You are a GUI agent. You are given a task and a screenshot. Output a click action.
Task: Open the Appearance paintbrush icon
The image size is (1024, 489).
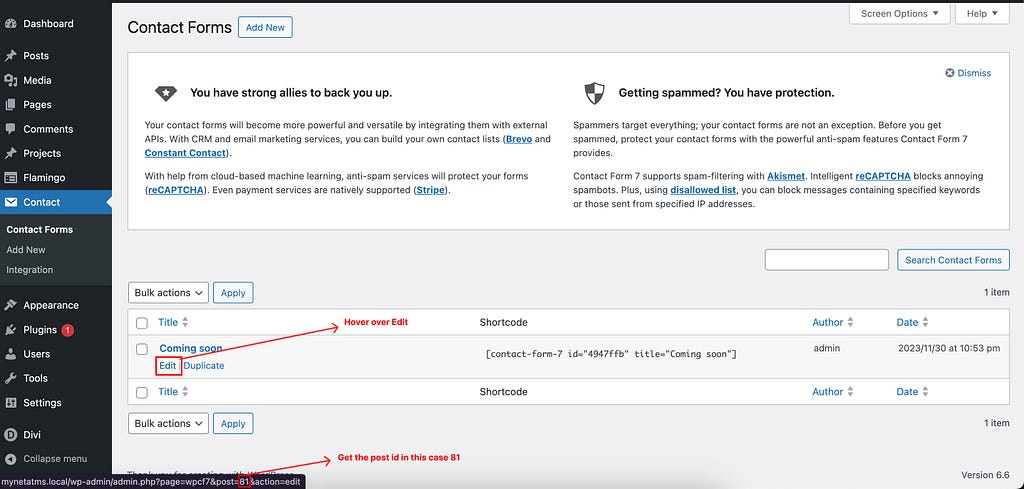(x=10, y=305)
